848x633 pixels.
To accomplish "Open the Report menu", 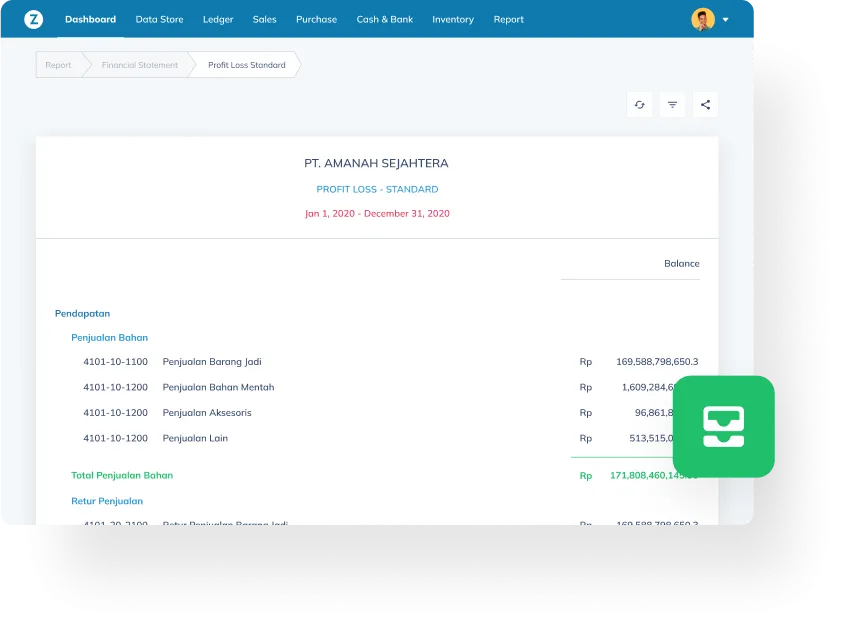I will click(508, 19).
